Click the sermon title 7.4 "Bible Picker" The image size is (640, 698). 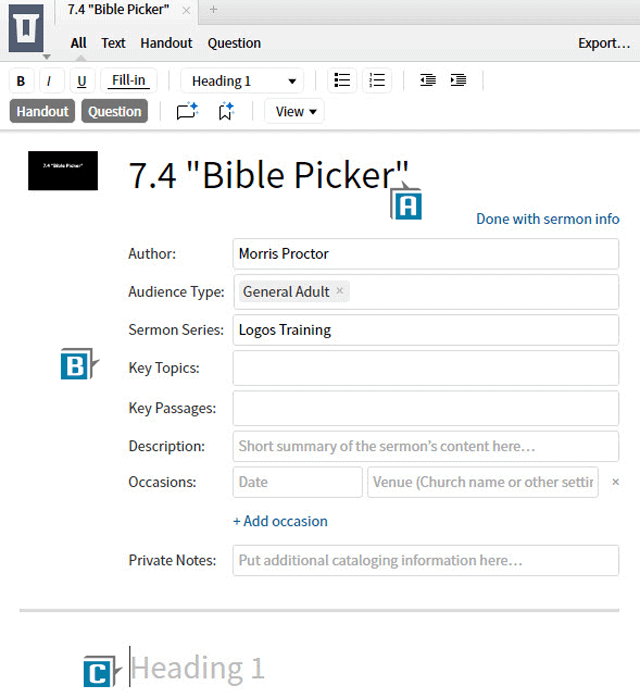[268, 175]
